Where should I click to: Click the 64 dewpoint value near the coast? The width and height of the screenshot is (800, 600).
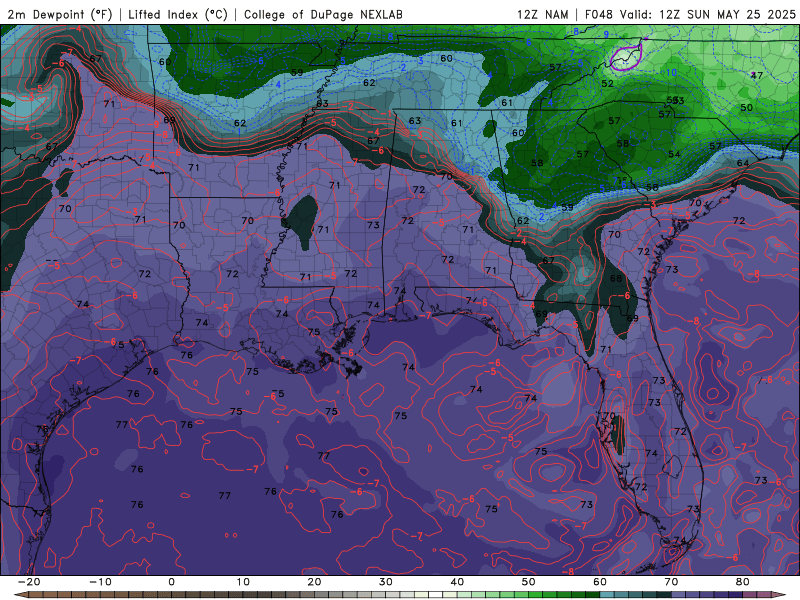coord(743,163)
